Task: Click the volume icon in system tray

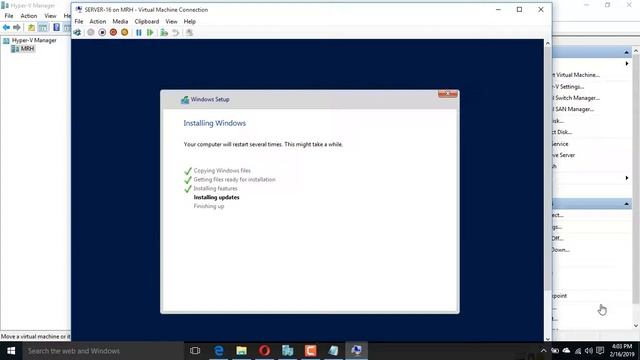Action: pos(589,351)
